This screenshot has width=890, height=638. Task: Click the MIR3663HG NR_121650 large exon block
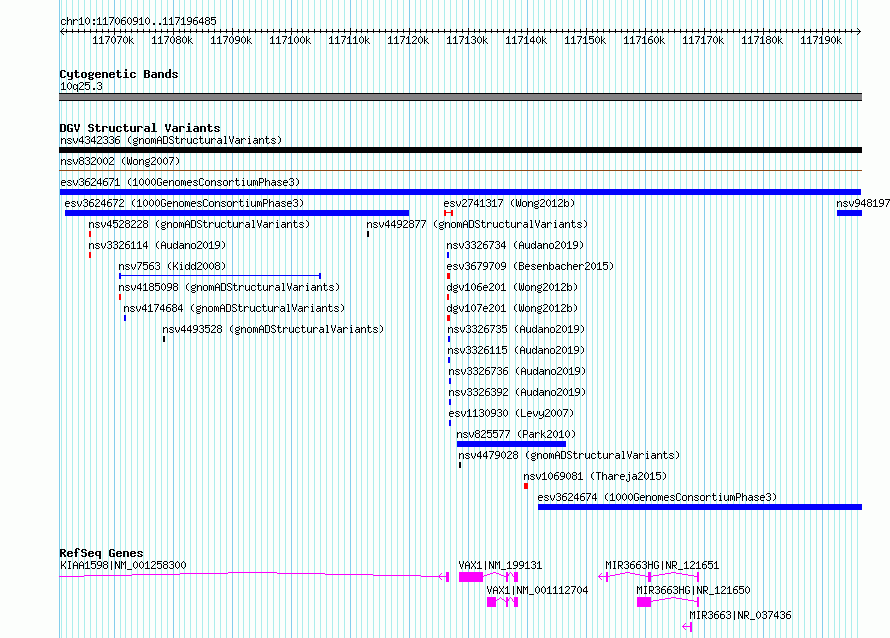point(644,602)
